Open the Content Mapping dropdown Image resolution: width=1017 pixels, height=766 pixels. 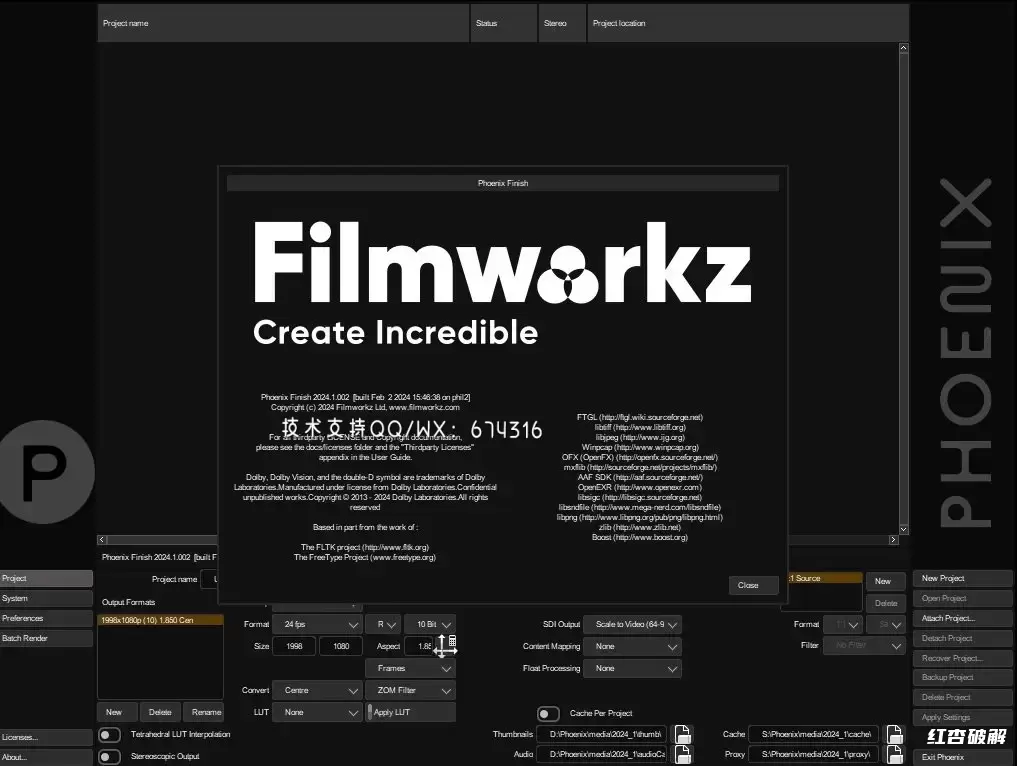[632, 647]
